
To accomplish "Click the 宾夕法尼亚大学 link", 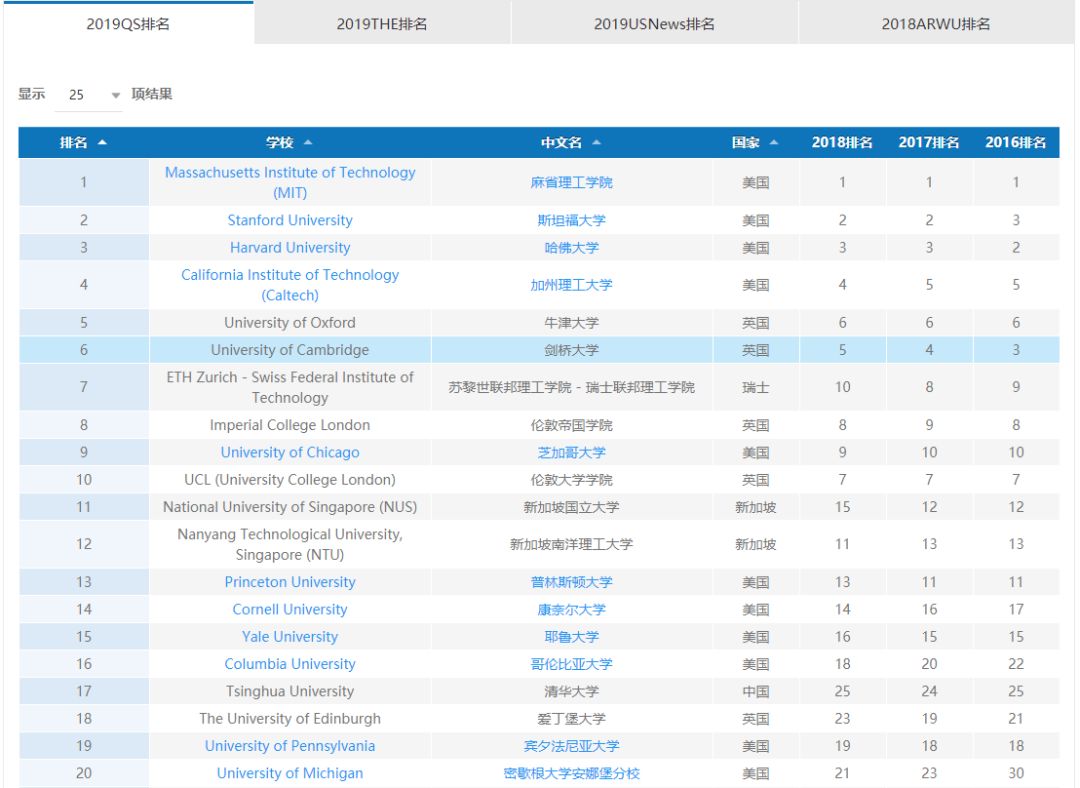I will click(x=572, y=746).
